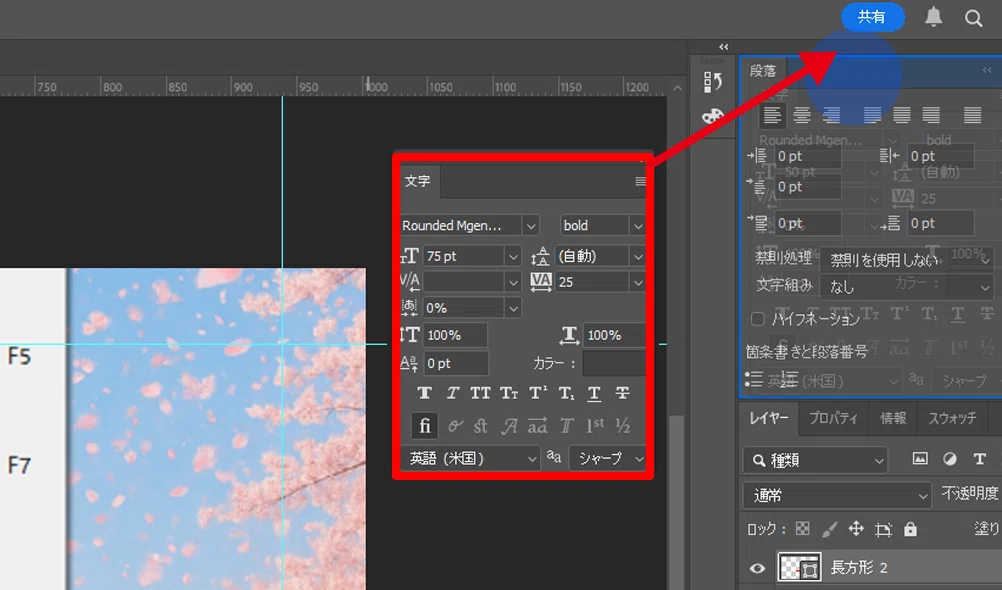The height and width of the screenshot is (590, 1002).
Task: Open the tsume 0% dropdown
Action: (x=513, y=308)
